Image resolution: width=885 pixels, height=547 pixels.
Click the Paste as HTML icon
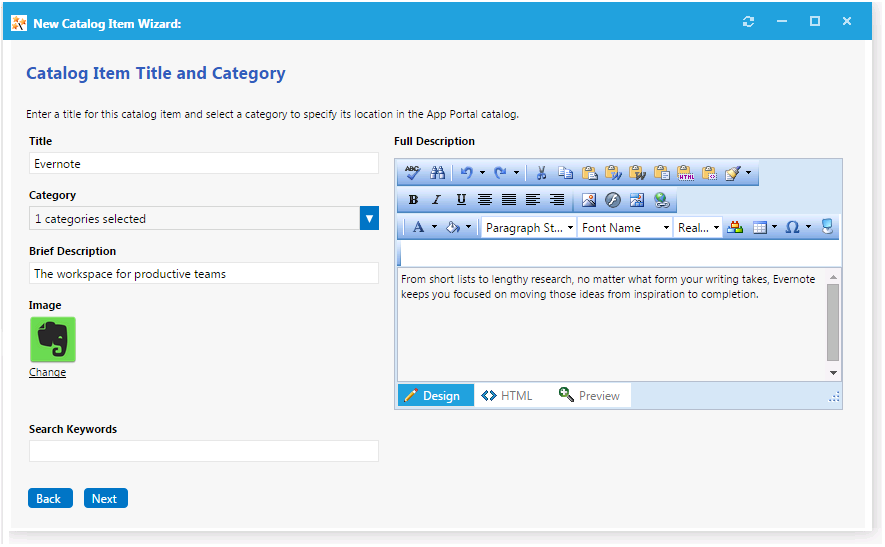pyautogui.click(x=685, y=173)
